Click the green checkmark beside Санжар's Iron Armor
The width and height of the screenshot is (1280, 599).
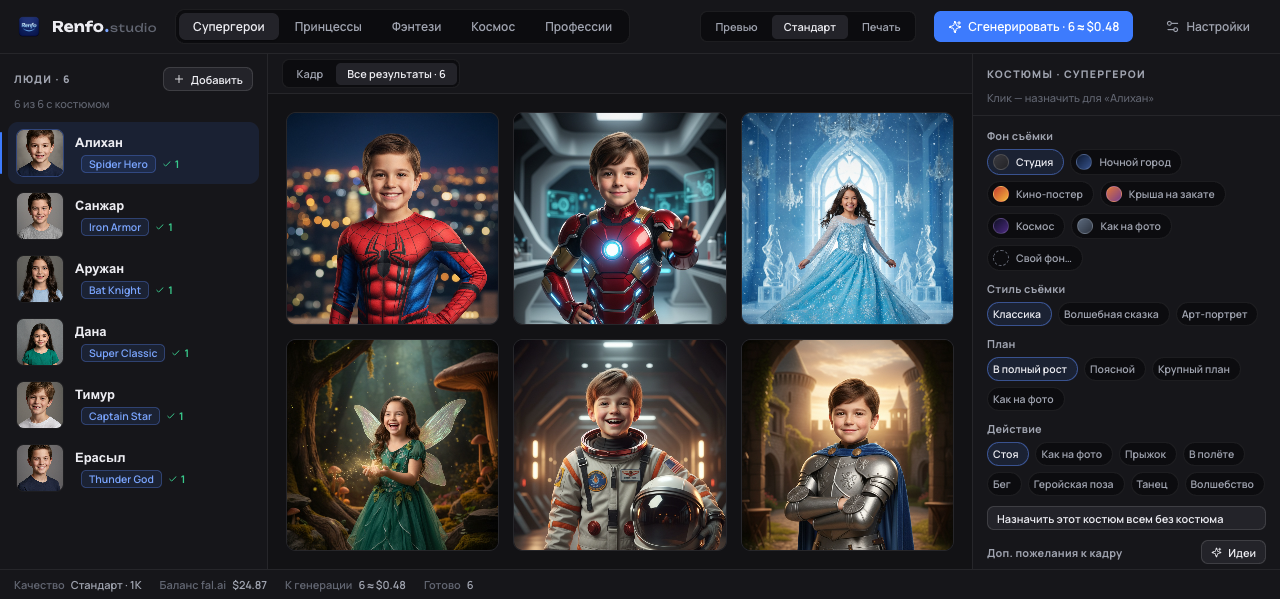[x=160, y=227]
